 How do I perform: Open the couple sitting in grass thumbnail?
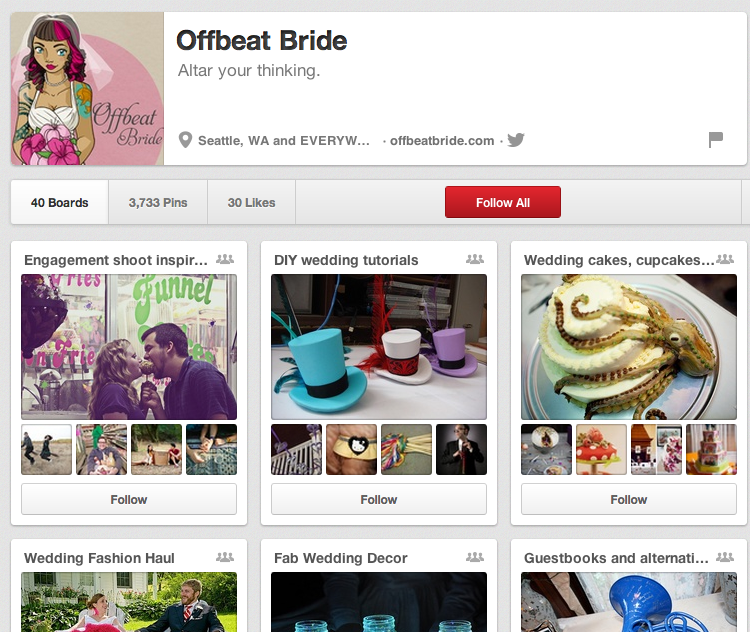click(x=156, y=449)
